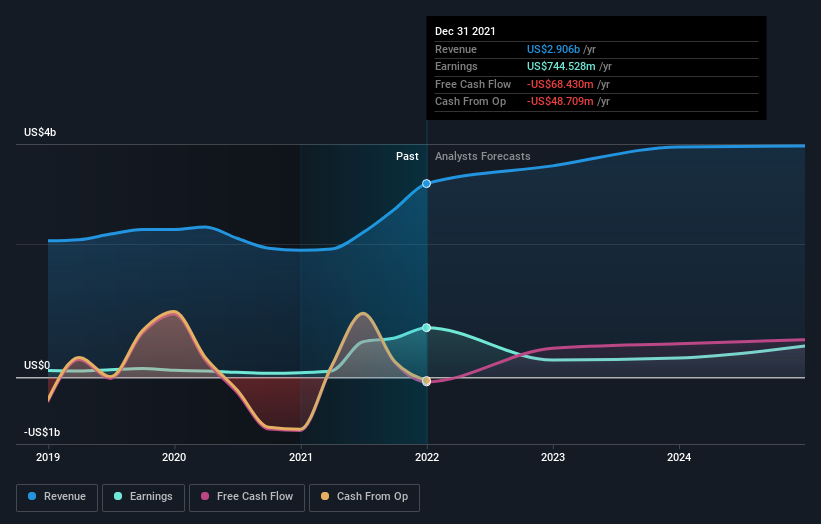Click the US$2.906b revenue value
Viewport: 821px width, 524px height.
click(x=553, y=49)
